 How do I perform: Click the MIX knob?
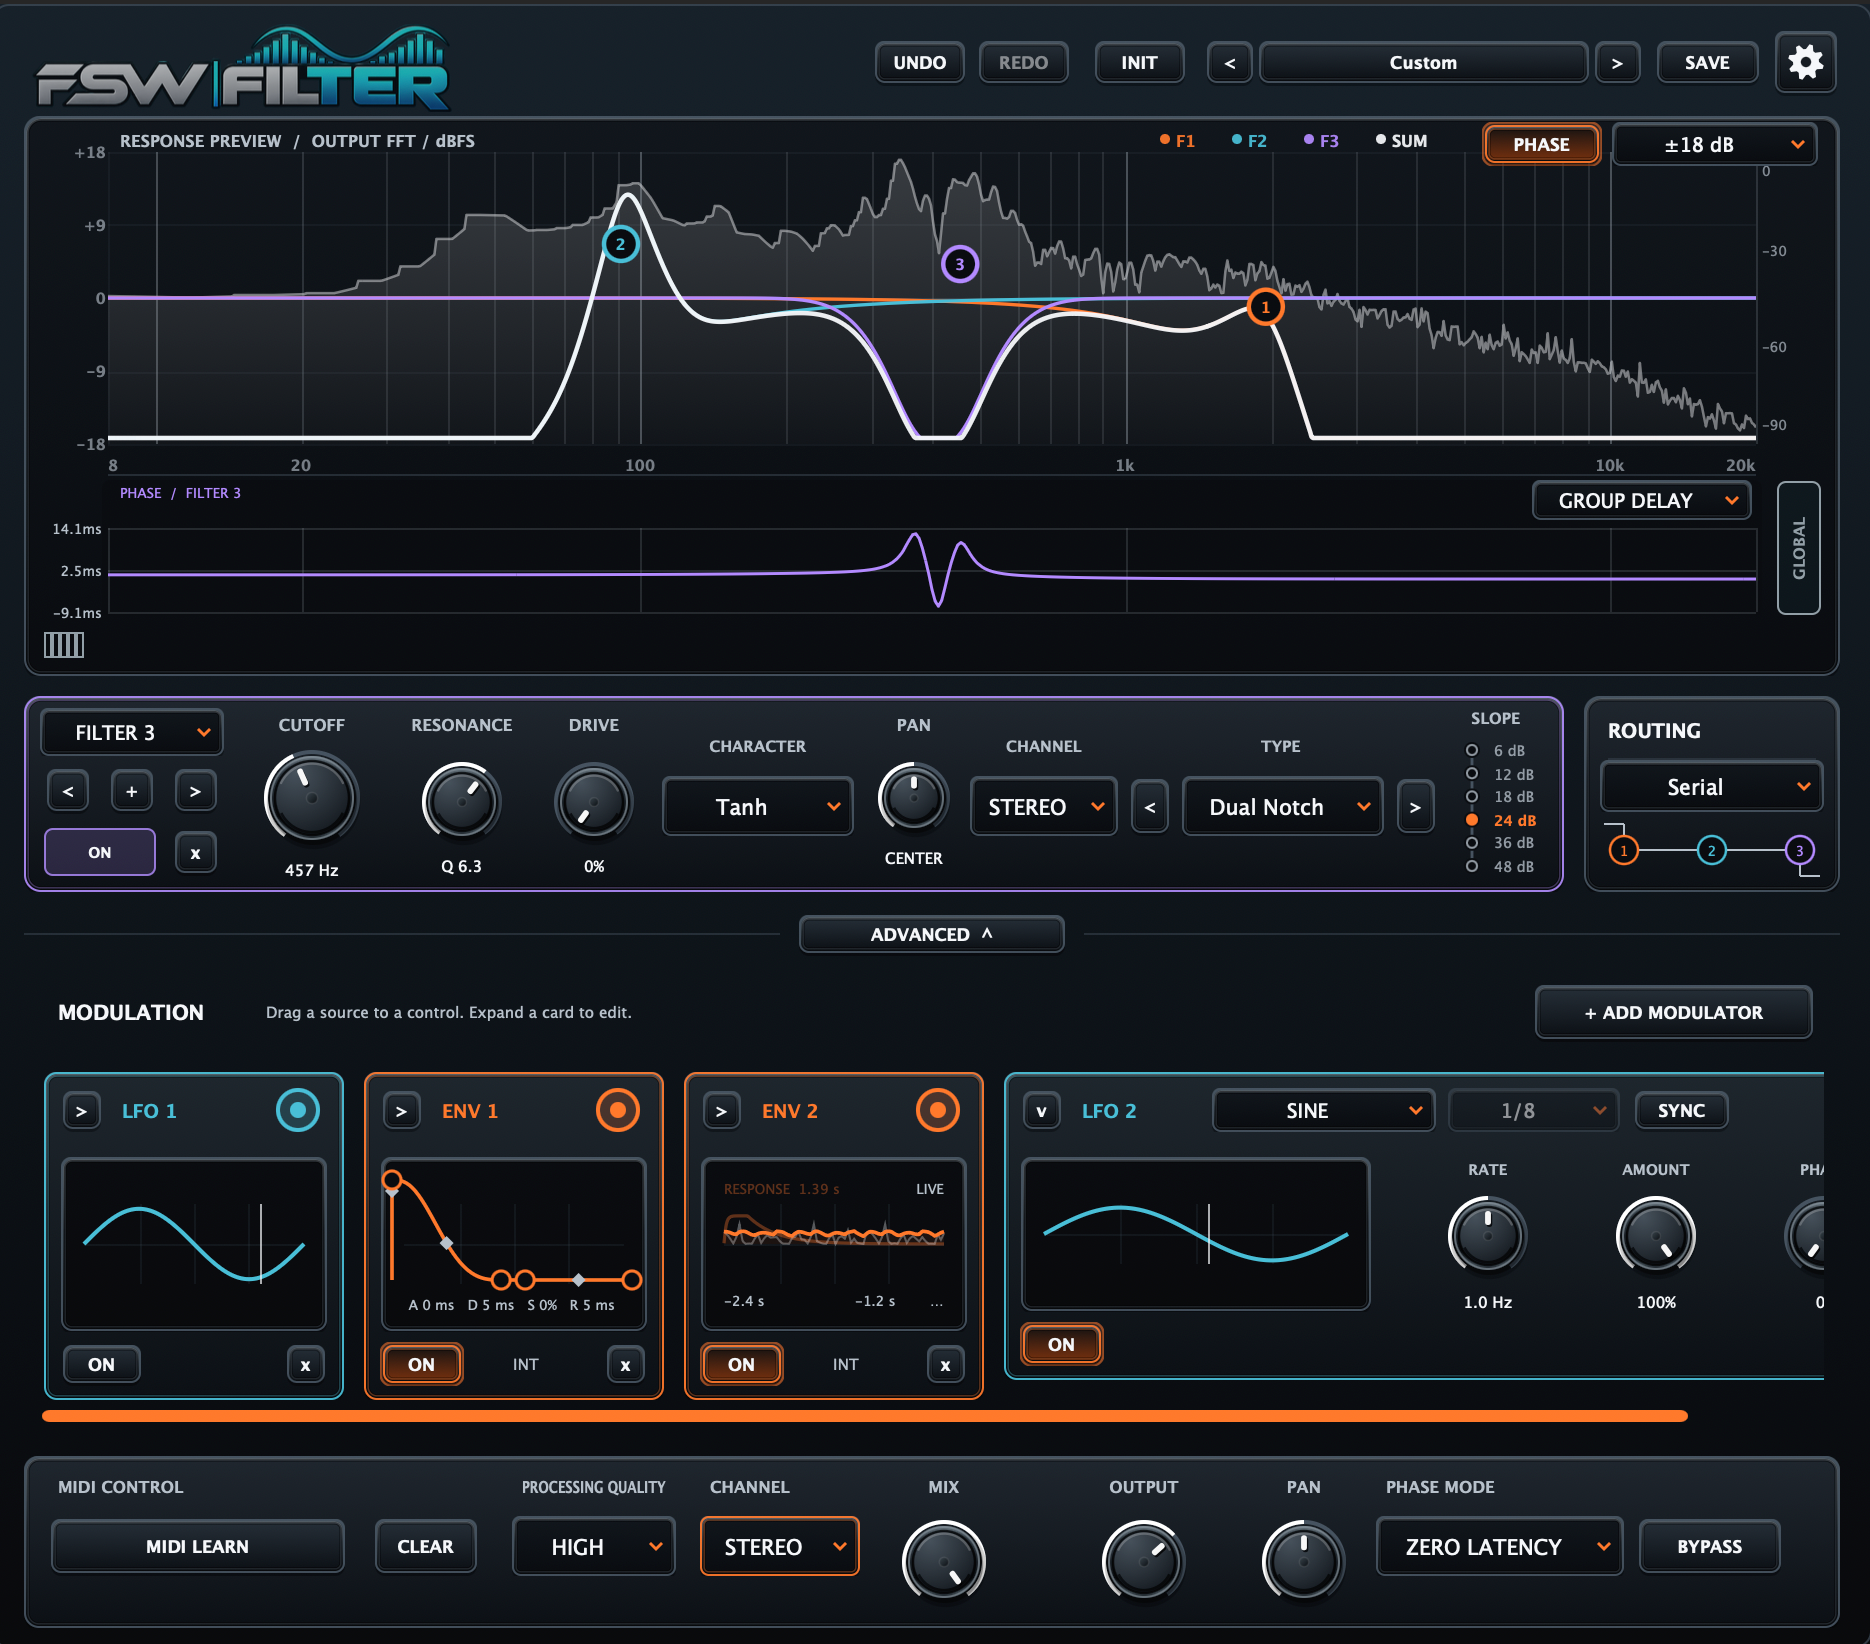pos(943,1562)
